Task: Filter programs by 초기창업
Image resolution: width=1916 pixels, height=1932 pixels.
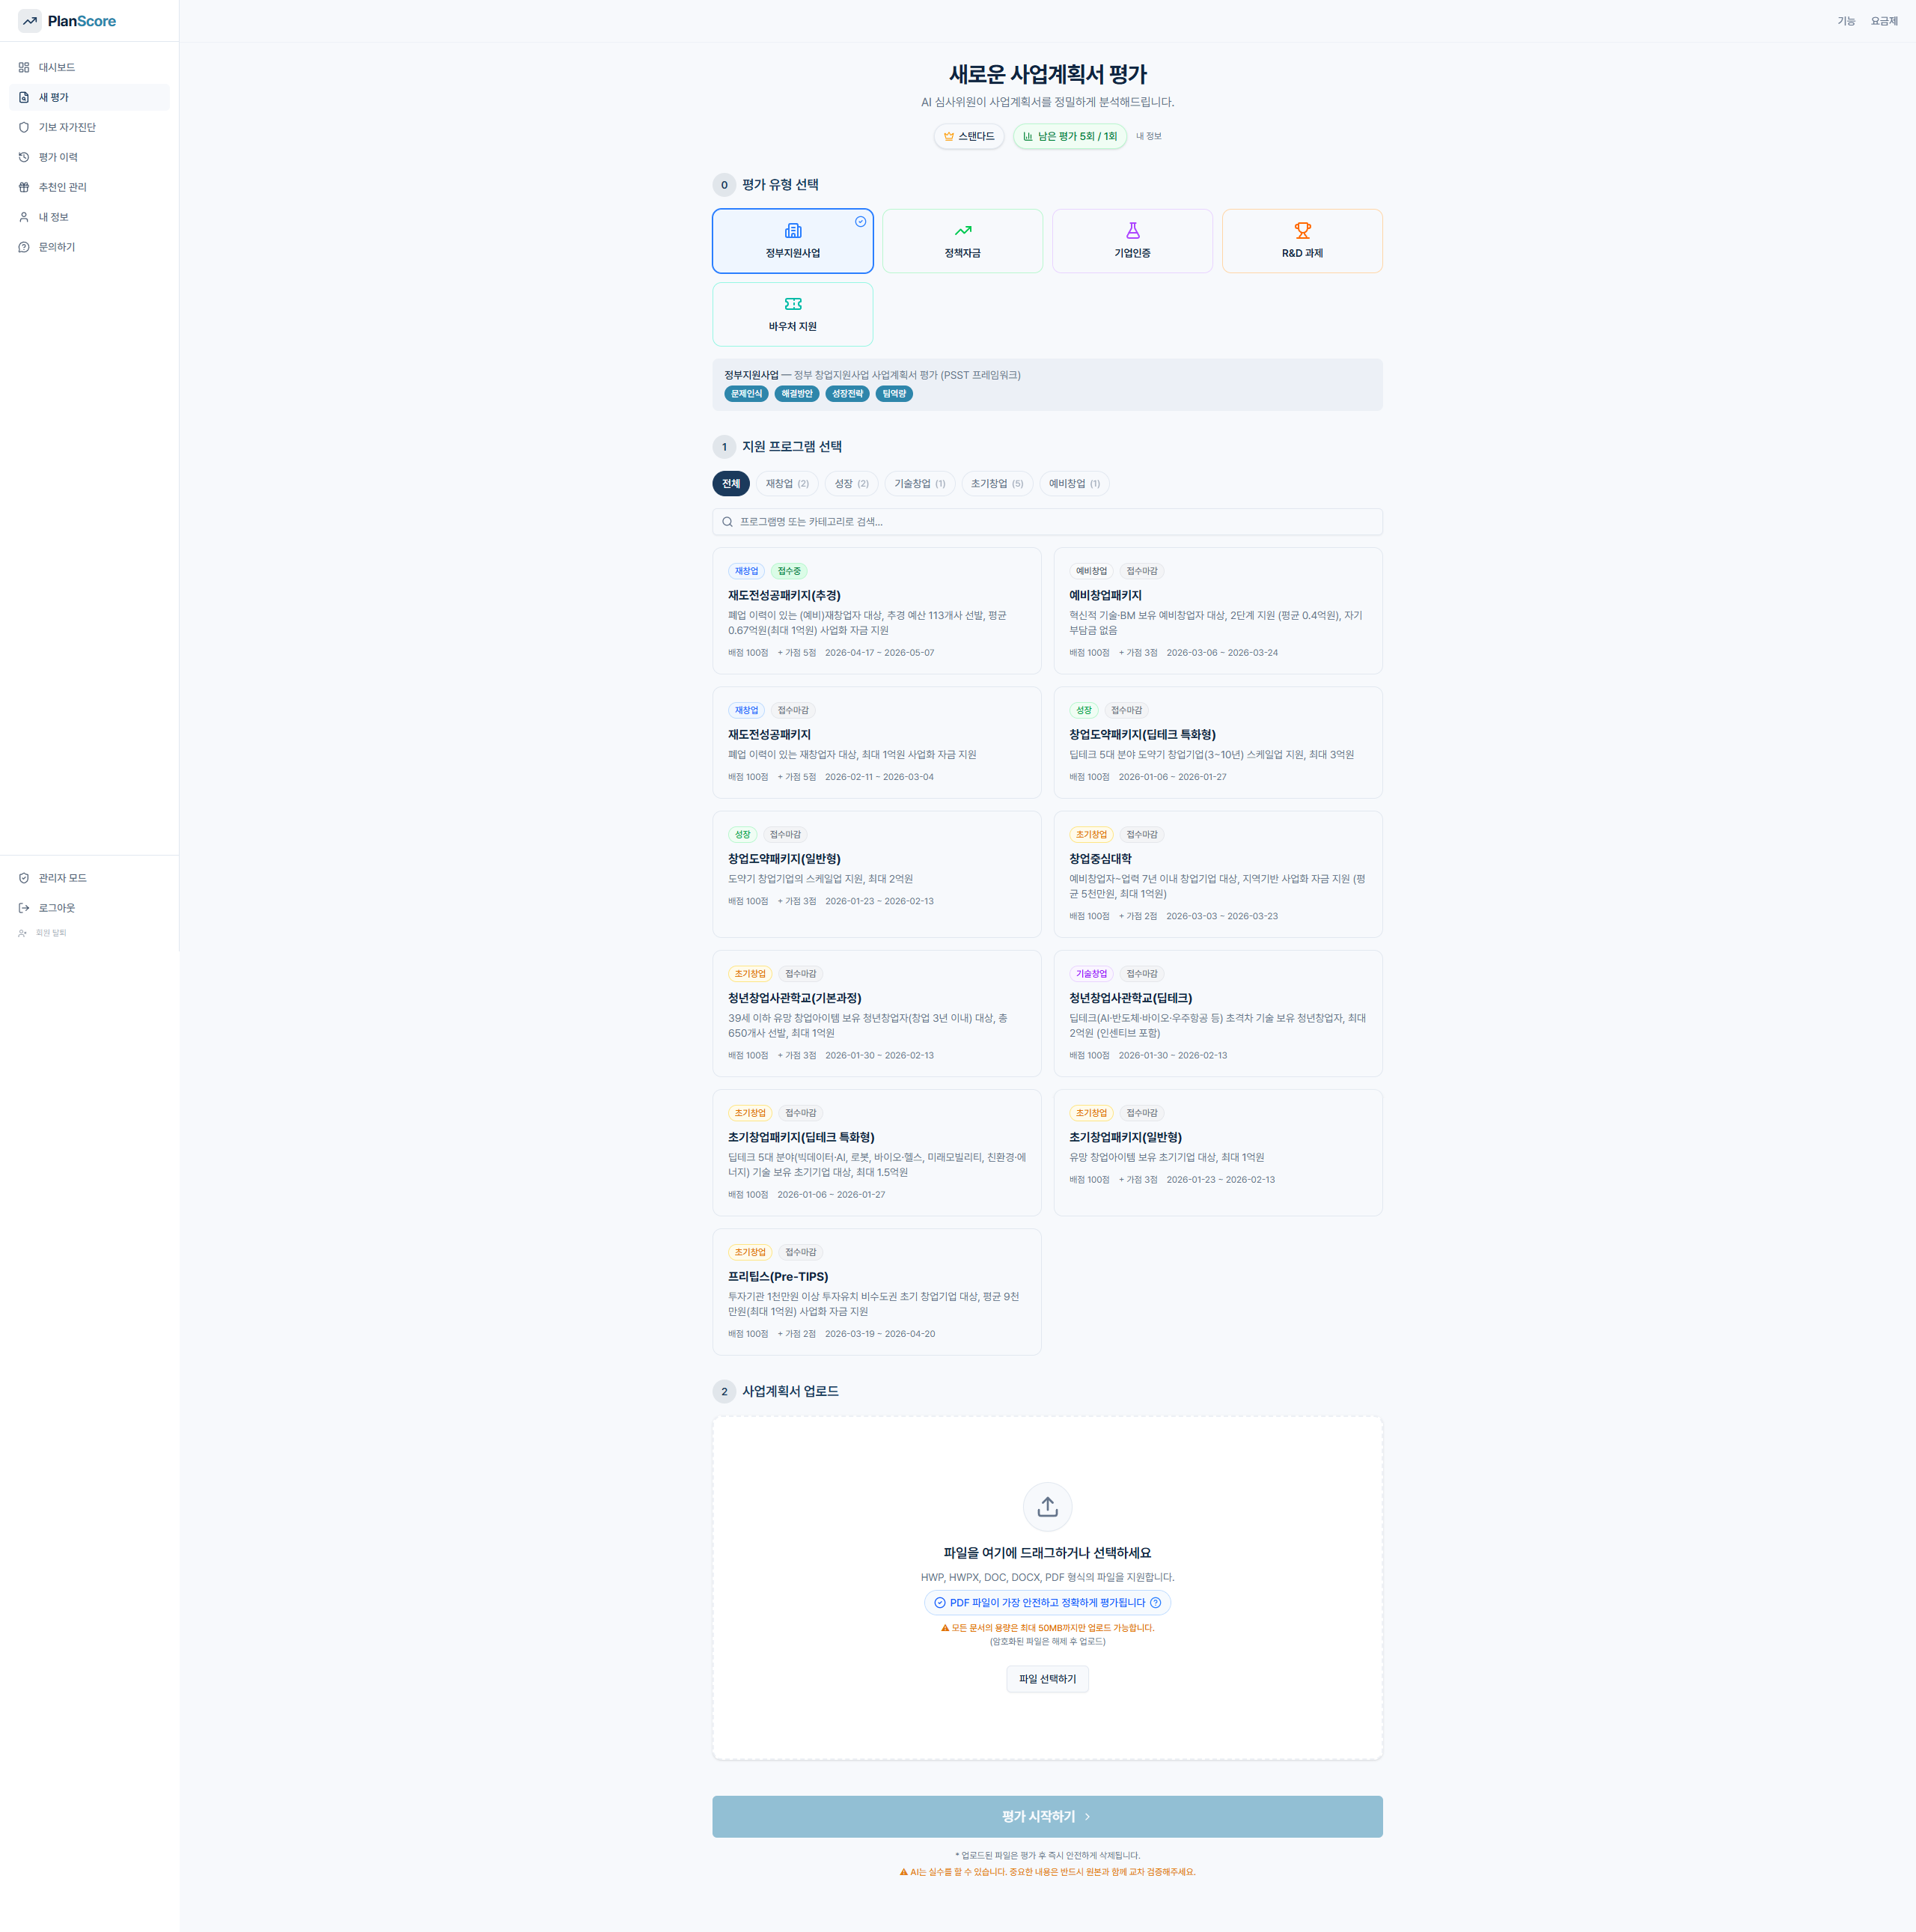Action: pyautogui.click(x=996, y=483)
